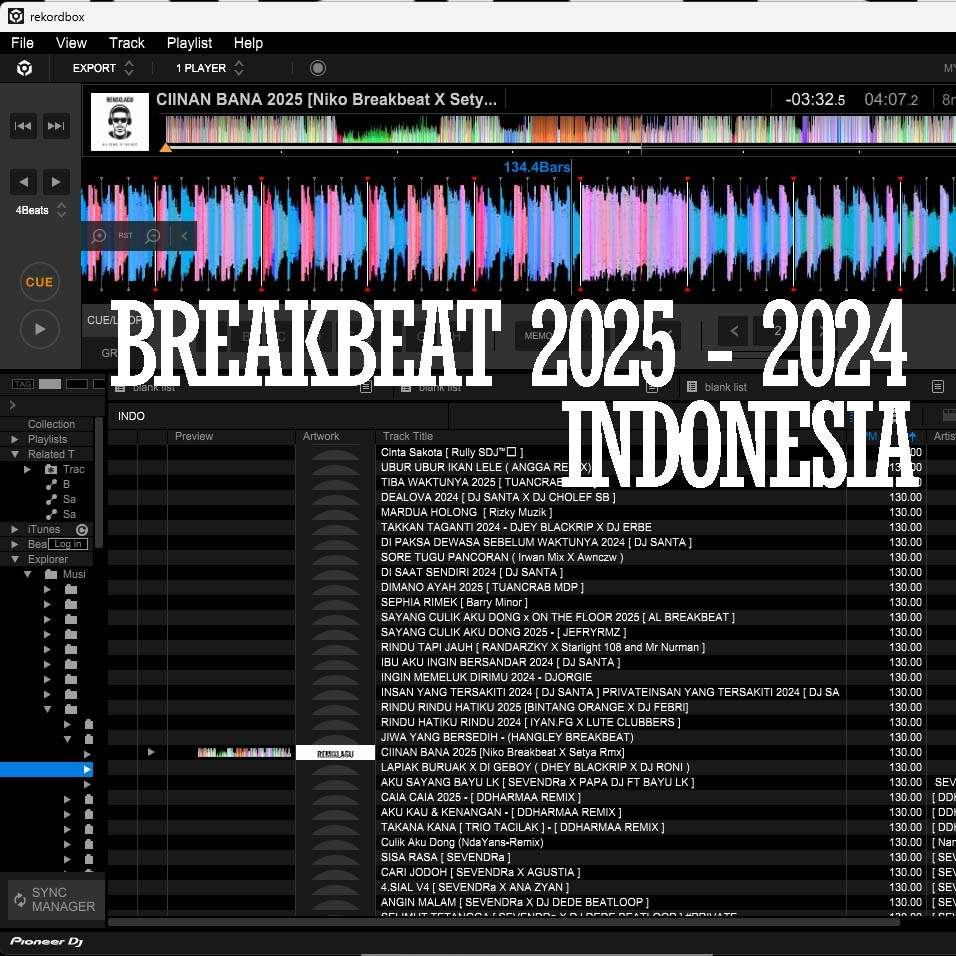
Task: Switch to the MEMO tab
Action: coord(538,335)
